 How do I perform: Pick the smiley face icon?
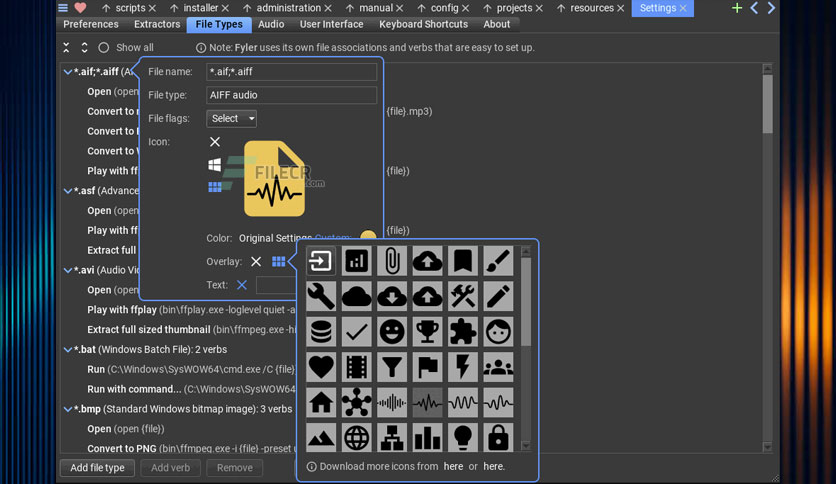coord(392,332)
